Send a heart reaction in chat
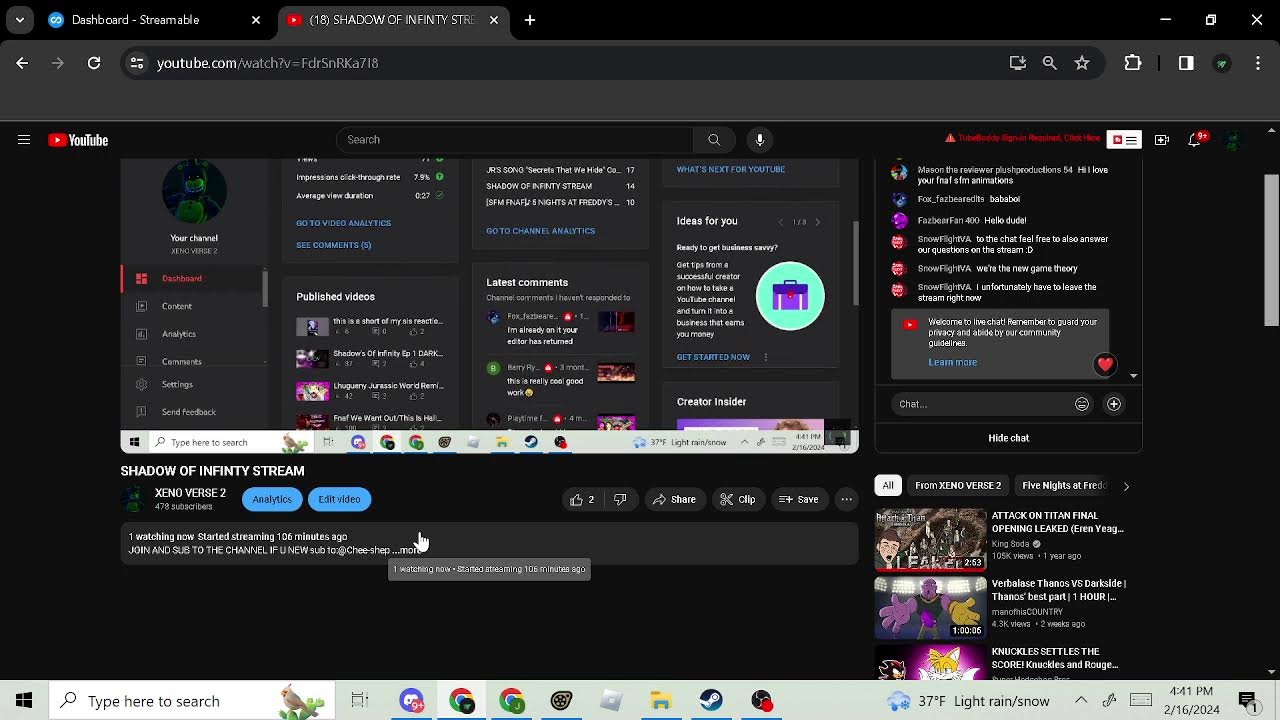The height and width of the screenshot is (720, 1280). 1105,365
